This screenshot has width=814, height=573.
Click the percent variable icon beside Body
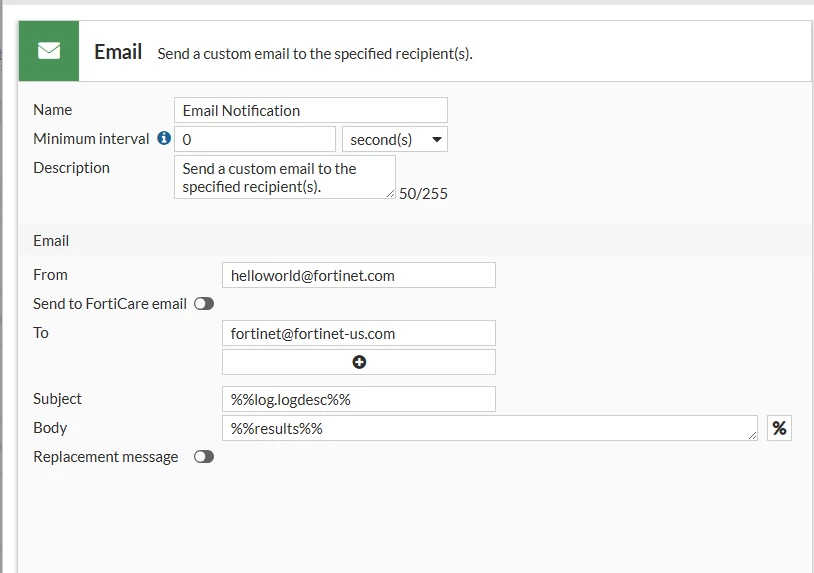pos(779,428)
